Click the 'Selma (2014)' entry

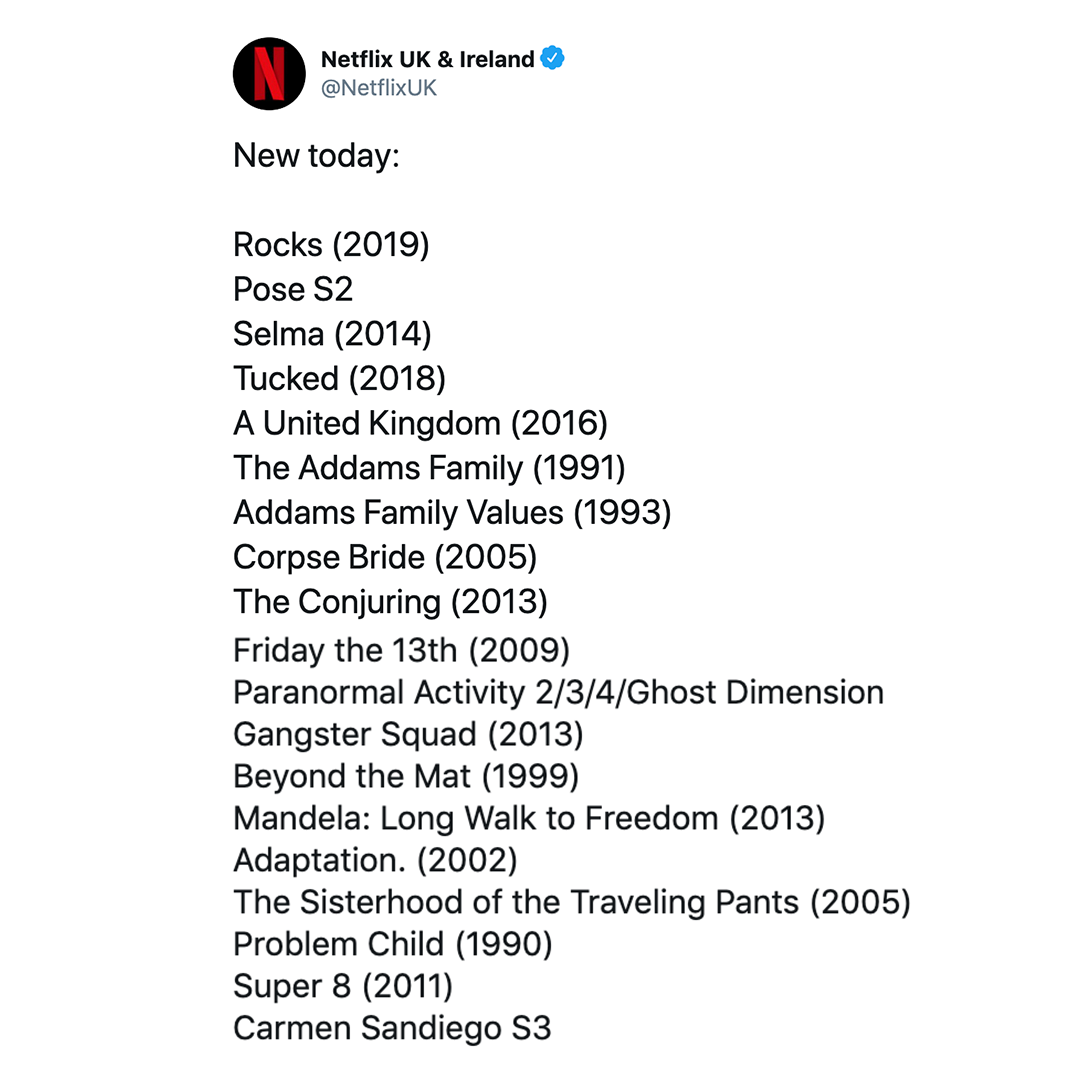333,334
